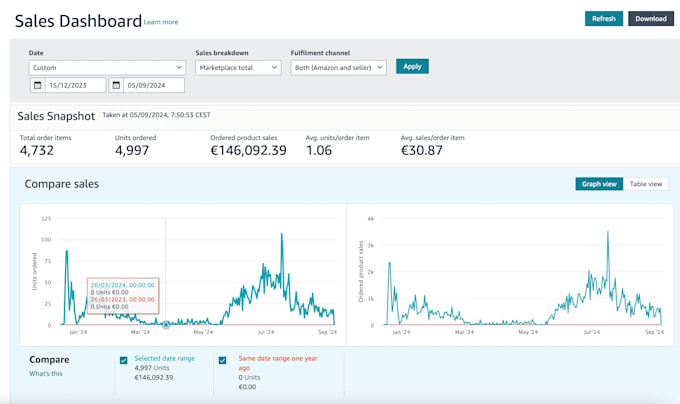Click the Sep '24 label on units graph

(327, 332)
